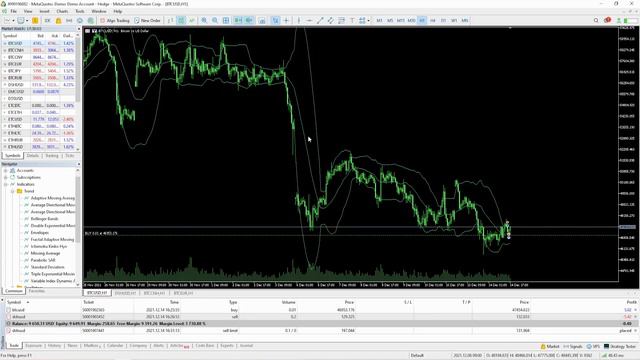The image size is (640, 360).
Task: Switch to Details tab in Market Watch
Action: click(32, 156)
